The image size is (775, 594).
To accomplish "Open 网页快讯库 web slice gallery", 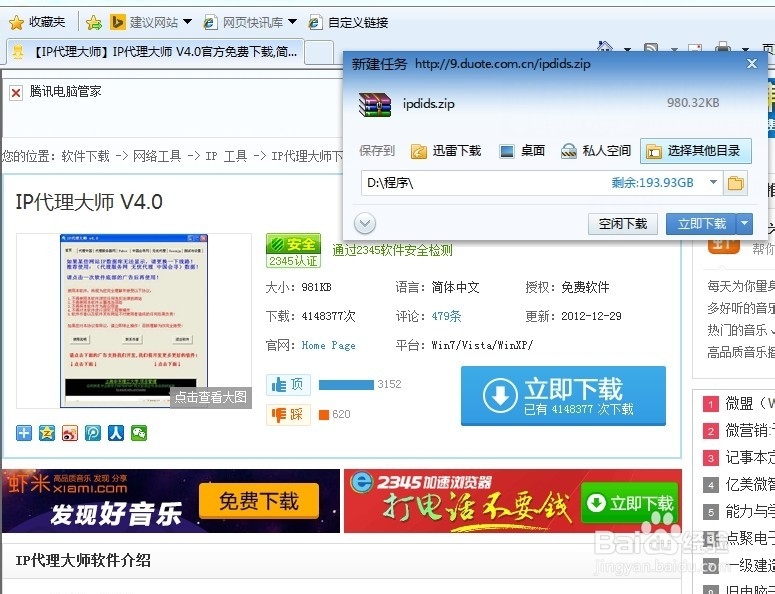I will [x=244, y=22].
